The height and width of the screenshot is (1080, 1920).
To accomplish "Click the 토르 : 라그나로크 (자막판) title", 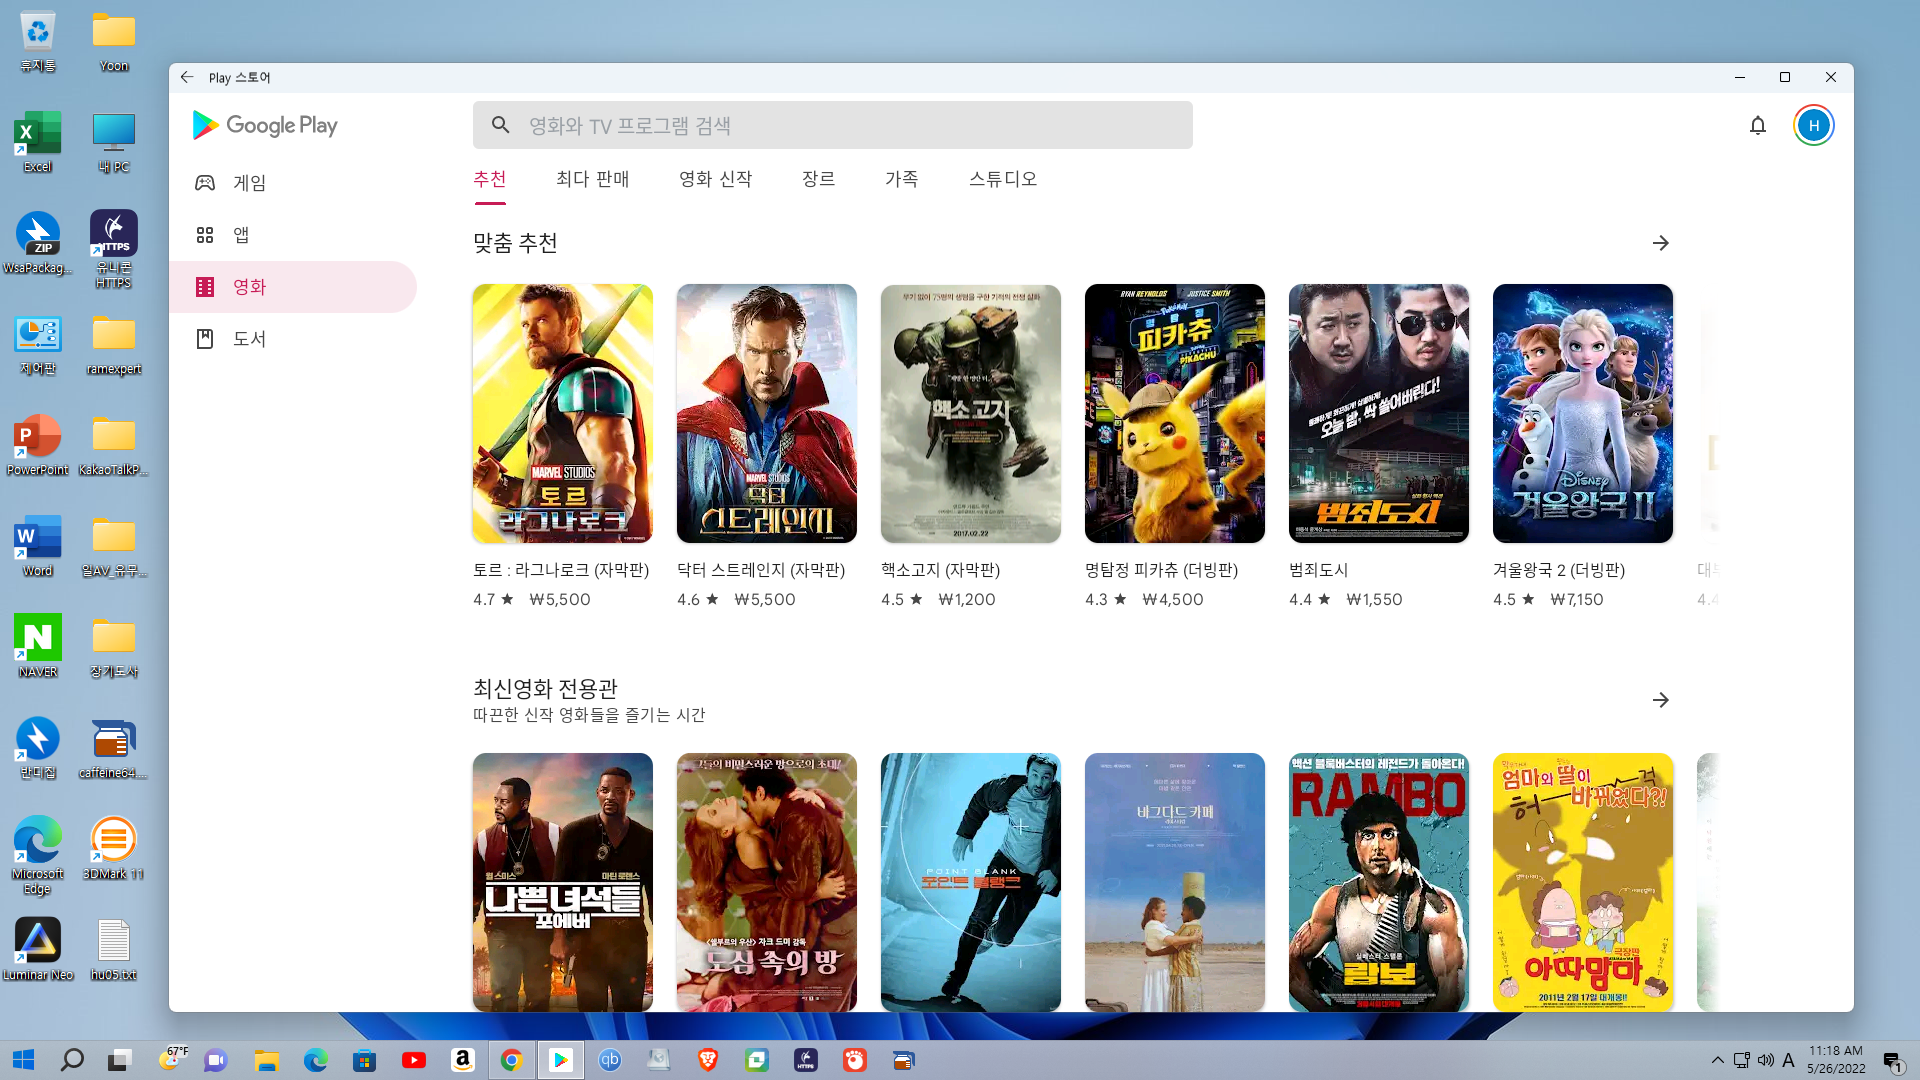I will pyautogui.click(x=561, y=570).
